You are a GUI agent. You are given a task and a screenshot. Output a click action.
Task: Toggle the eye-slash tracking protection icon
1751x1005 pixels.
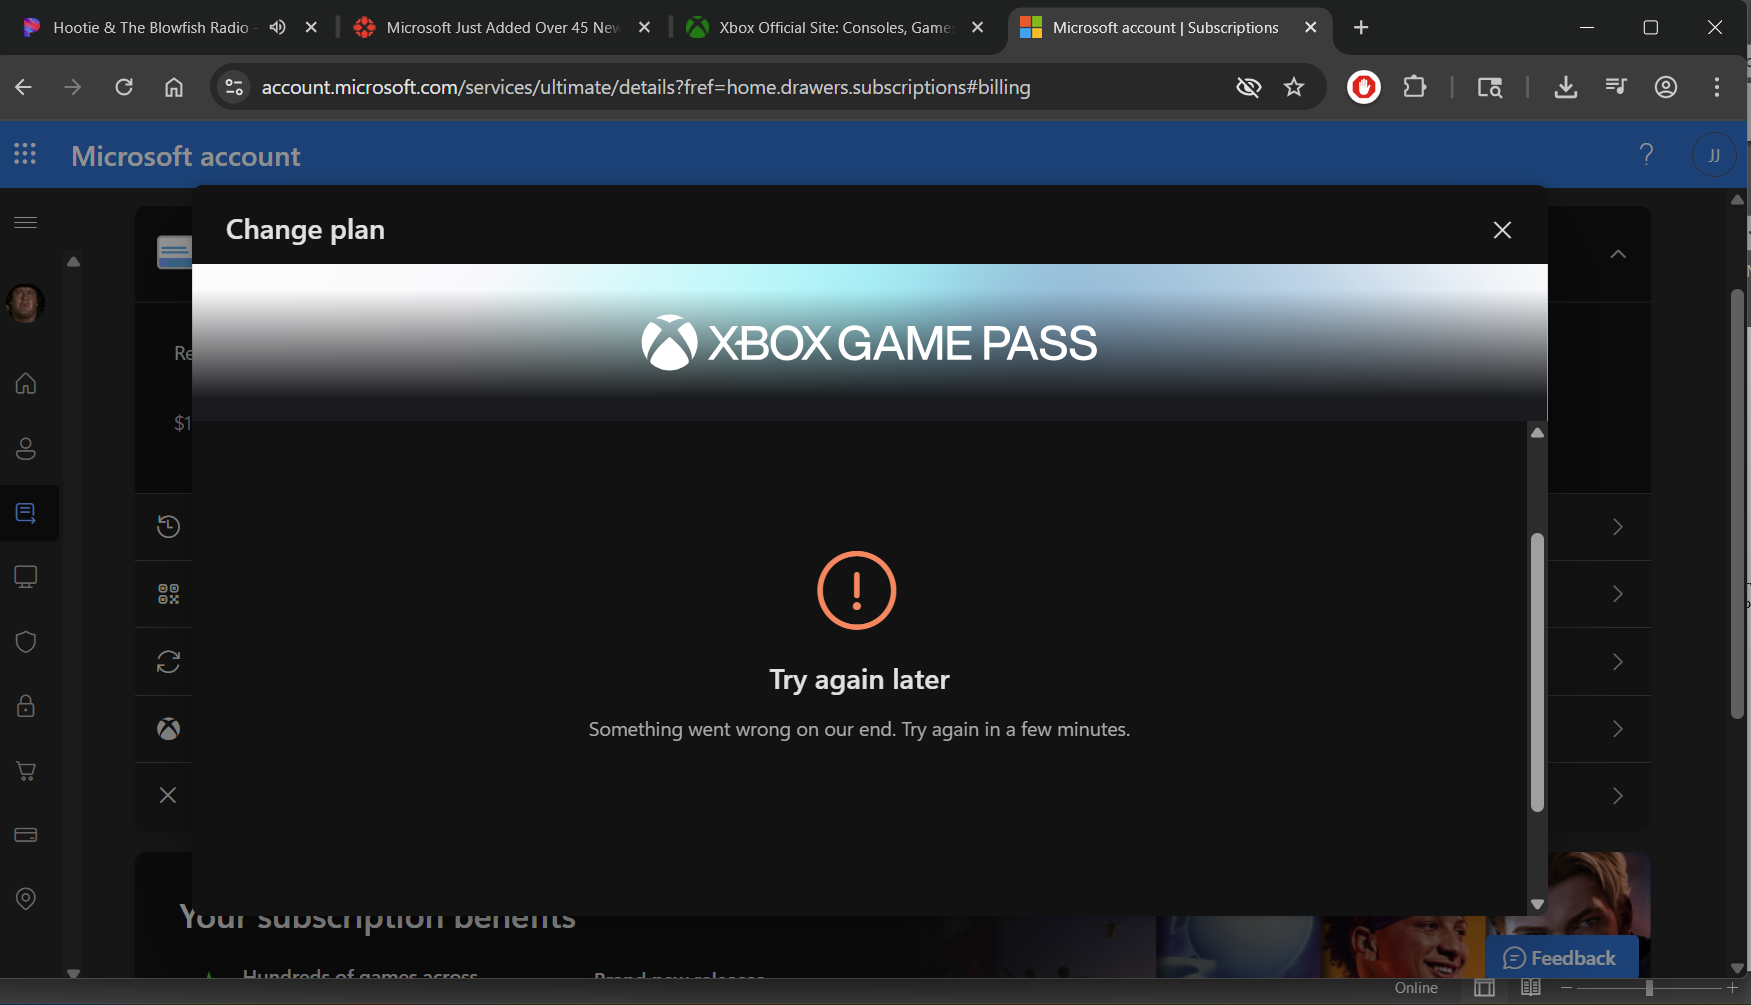click(x=1248, y=87)
